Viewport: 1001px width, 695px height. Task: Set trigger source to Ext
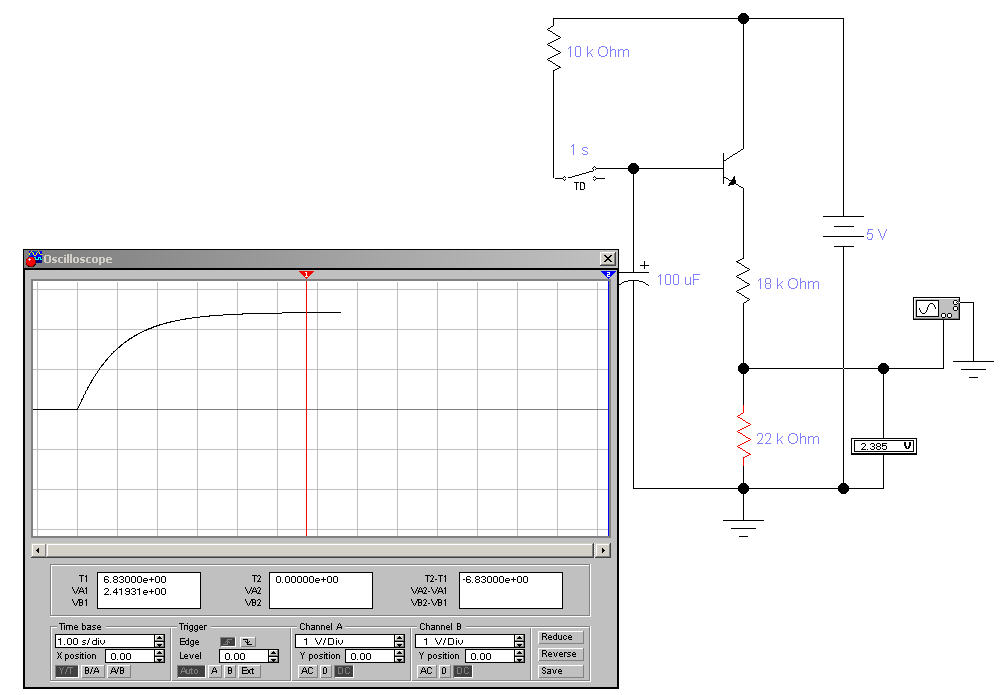coord(248,671)
